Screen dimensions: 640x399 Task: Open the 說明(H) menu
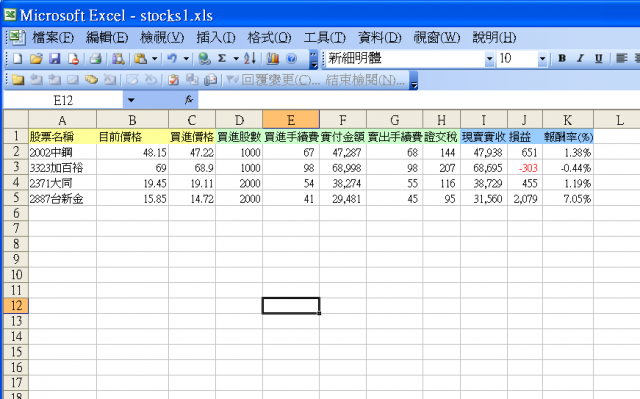click(x=494, y=38)
